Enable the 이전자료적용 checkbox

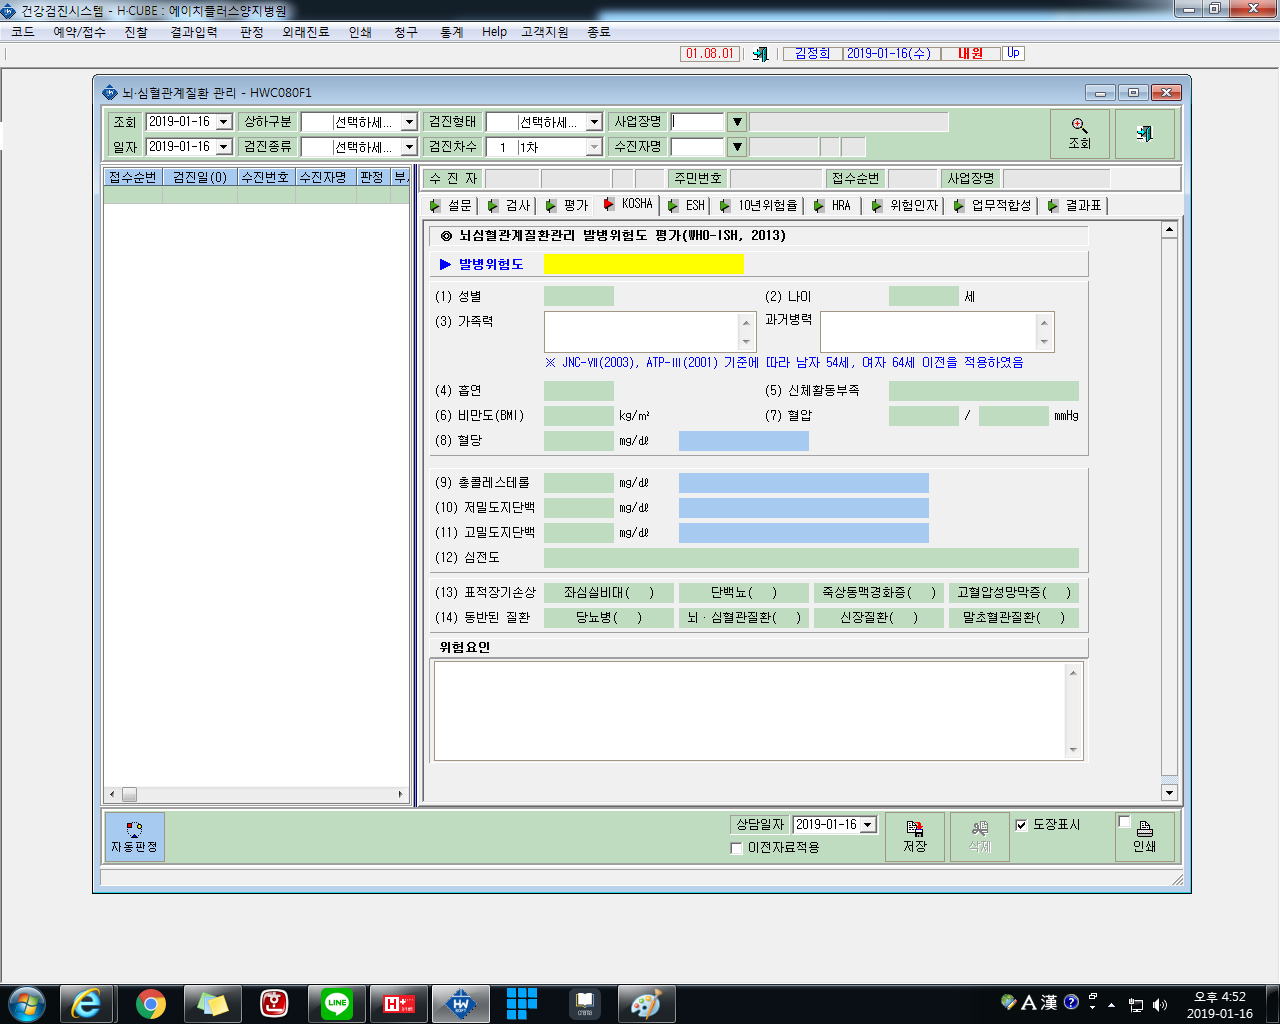(x=736, y=848)
